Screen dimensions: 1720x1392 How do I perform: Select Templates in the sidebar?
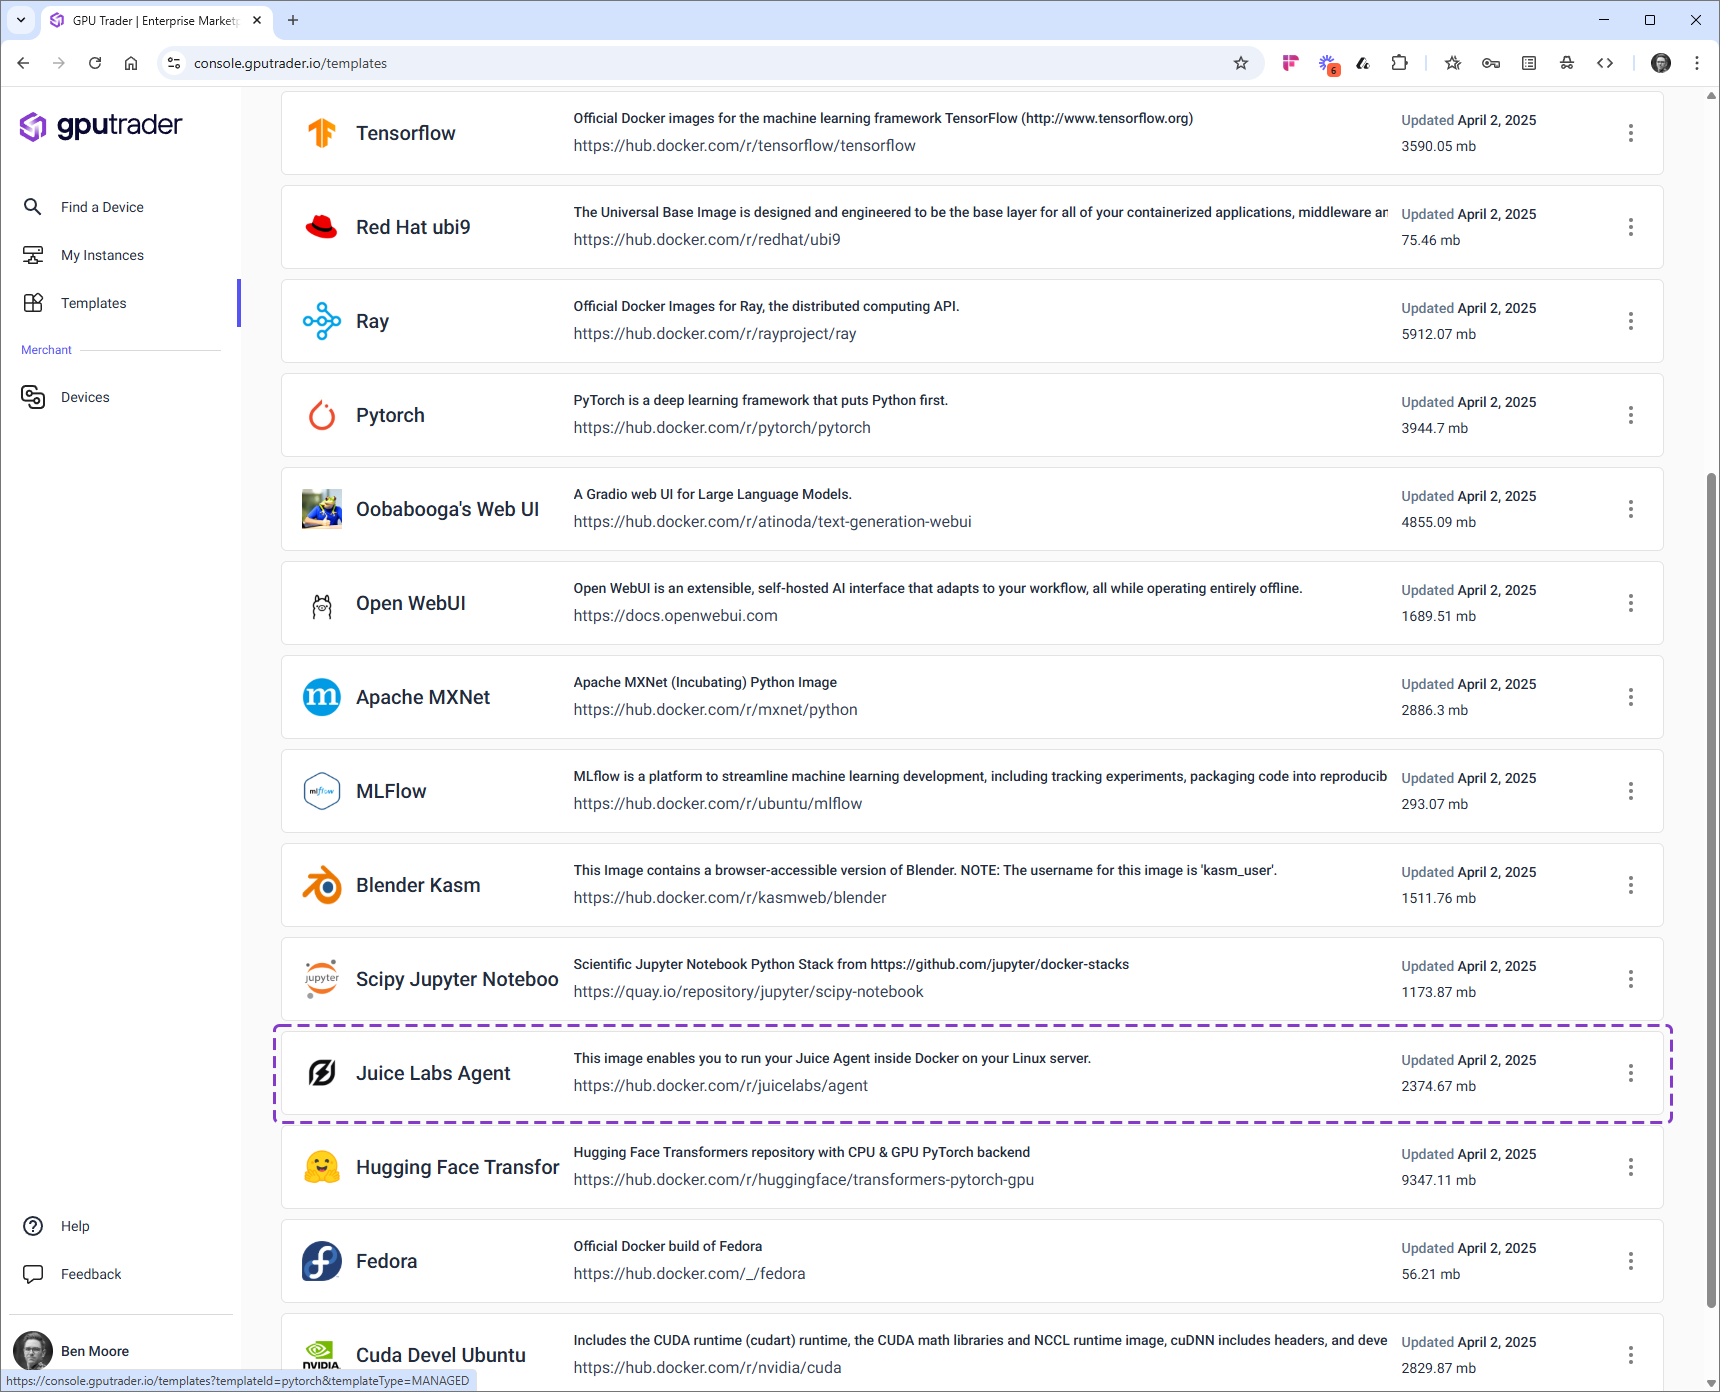click(x=93, y=303)
